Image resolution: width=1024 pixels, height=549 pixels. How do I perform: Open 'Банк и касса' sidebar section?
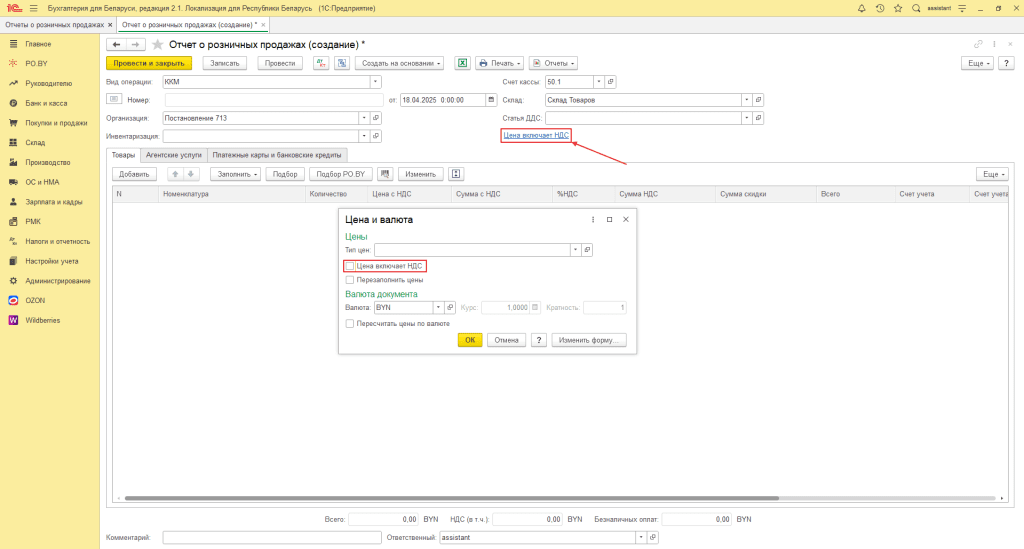[x=46, y=103]
